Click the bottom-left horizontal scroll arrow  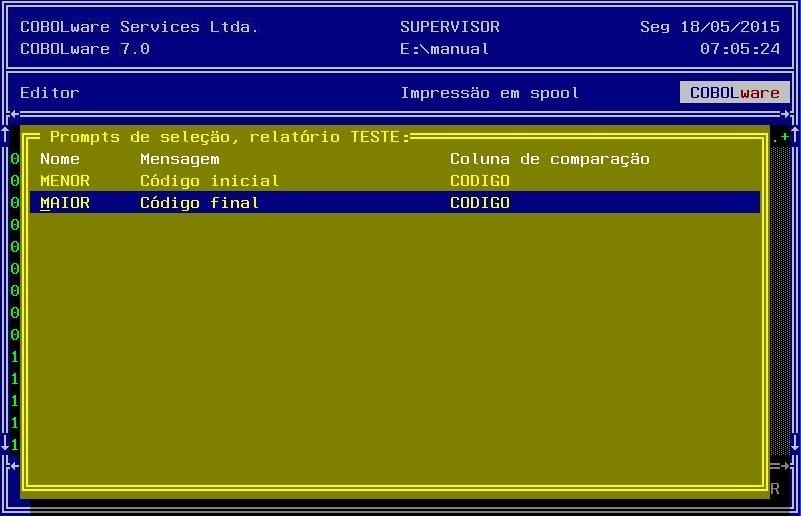point(14,465)
